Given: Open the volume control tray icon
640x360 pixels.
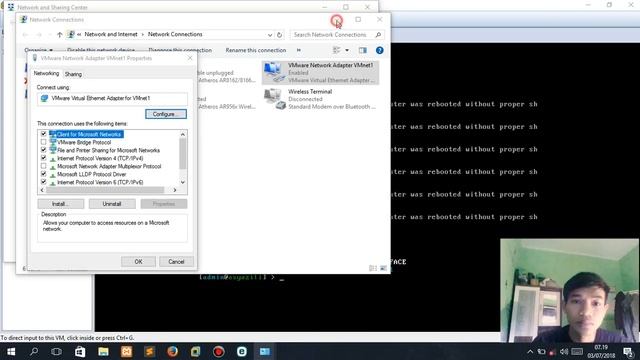Looking at the screenshot, I should click(564, 351).
